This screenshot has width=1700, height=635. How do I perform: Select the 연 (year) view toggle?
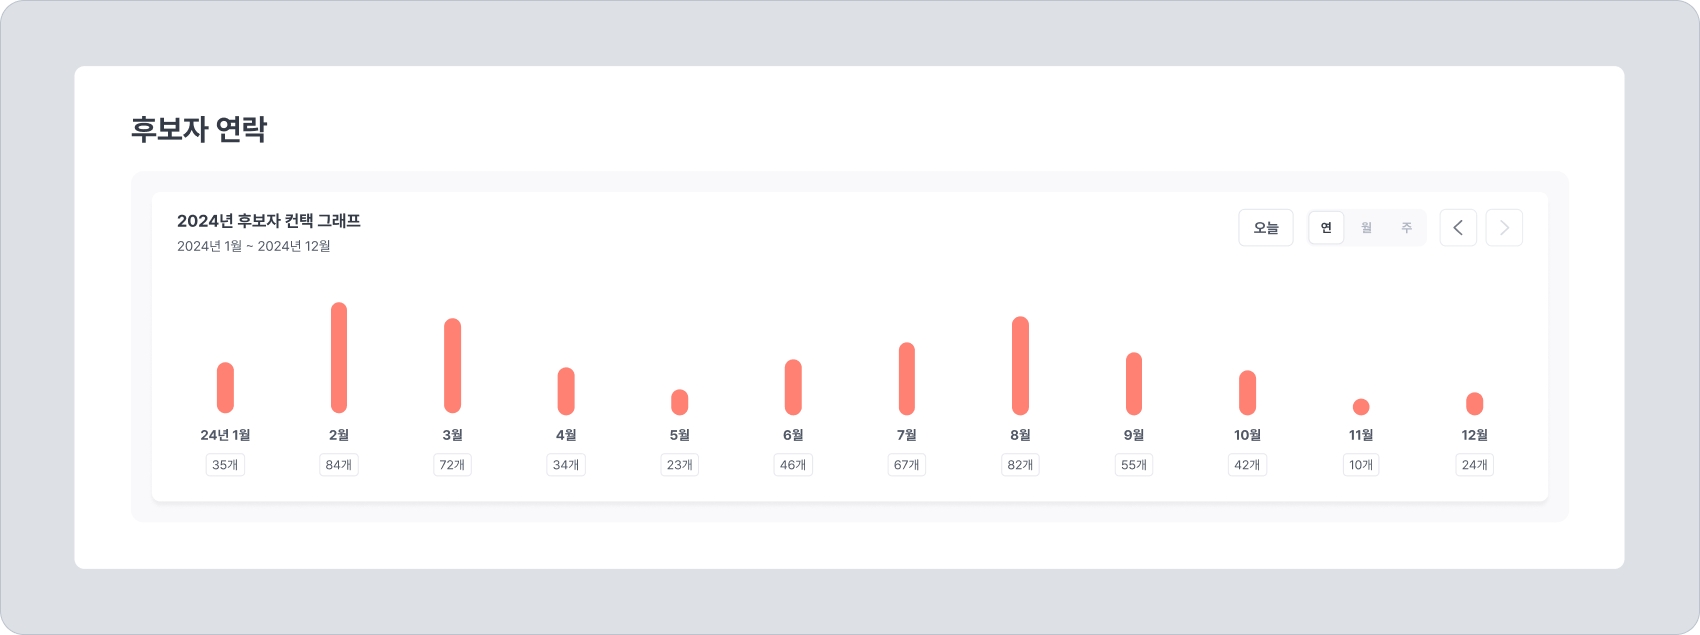[x=1326, y=228]
